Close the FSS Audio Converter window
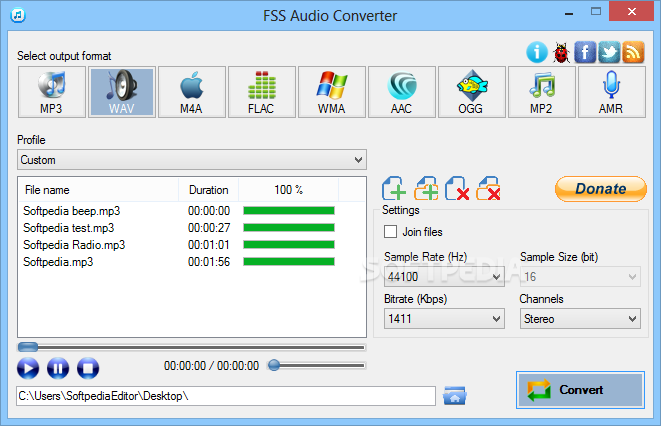The height and width of the screenshot is (426, 661). (x=631, y=12)
